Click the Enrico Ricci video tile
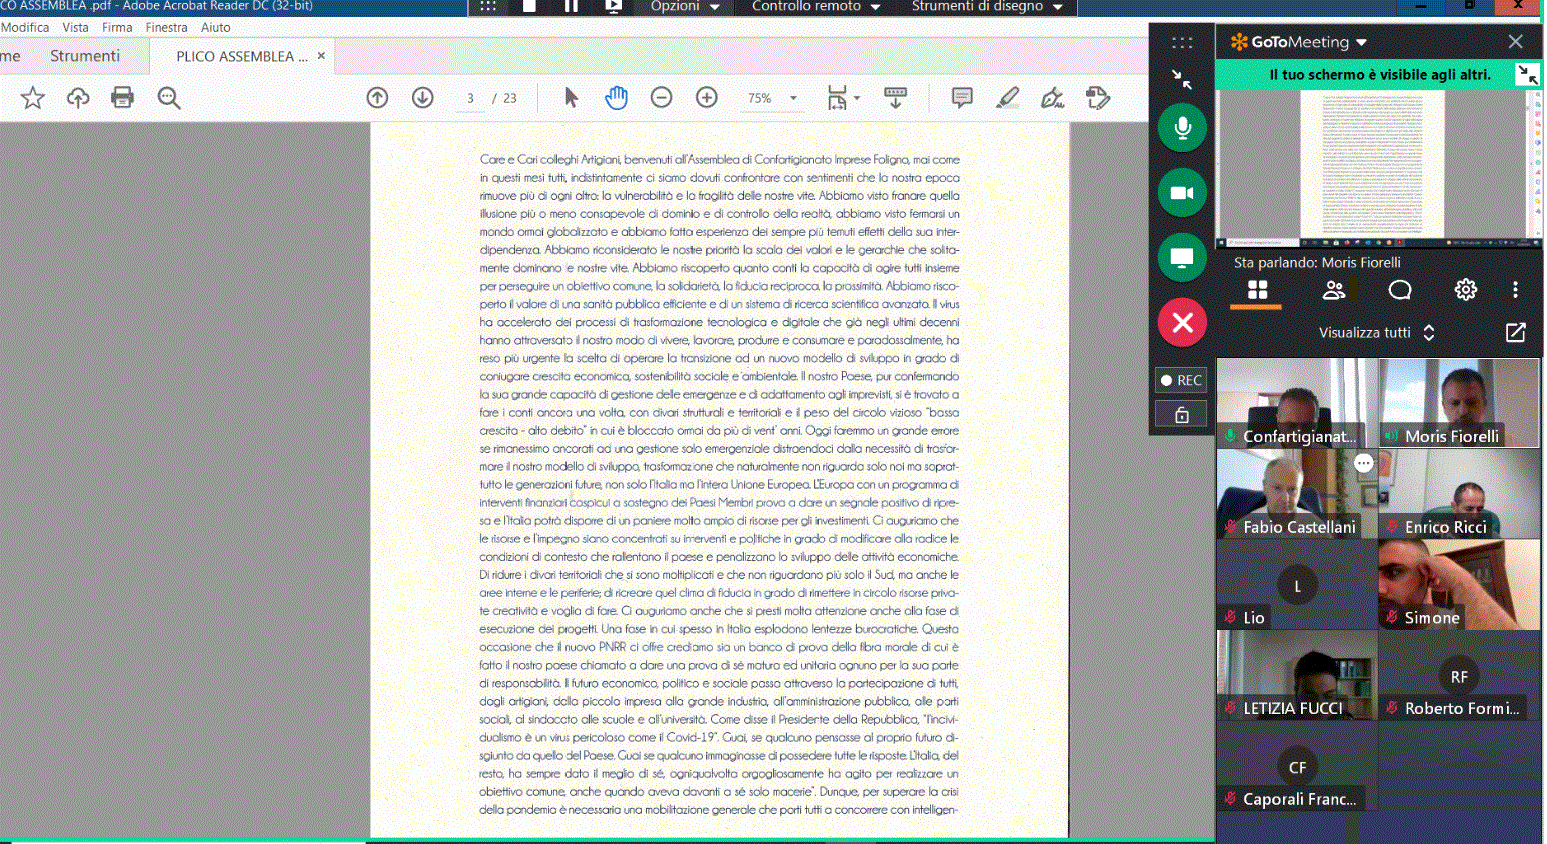Screen dimensions: 1547x844 [x=1459, y=494]
